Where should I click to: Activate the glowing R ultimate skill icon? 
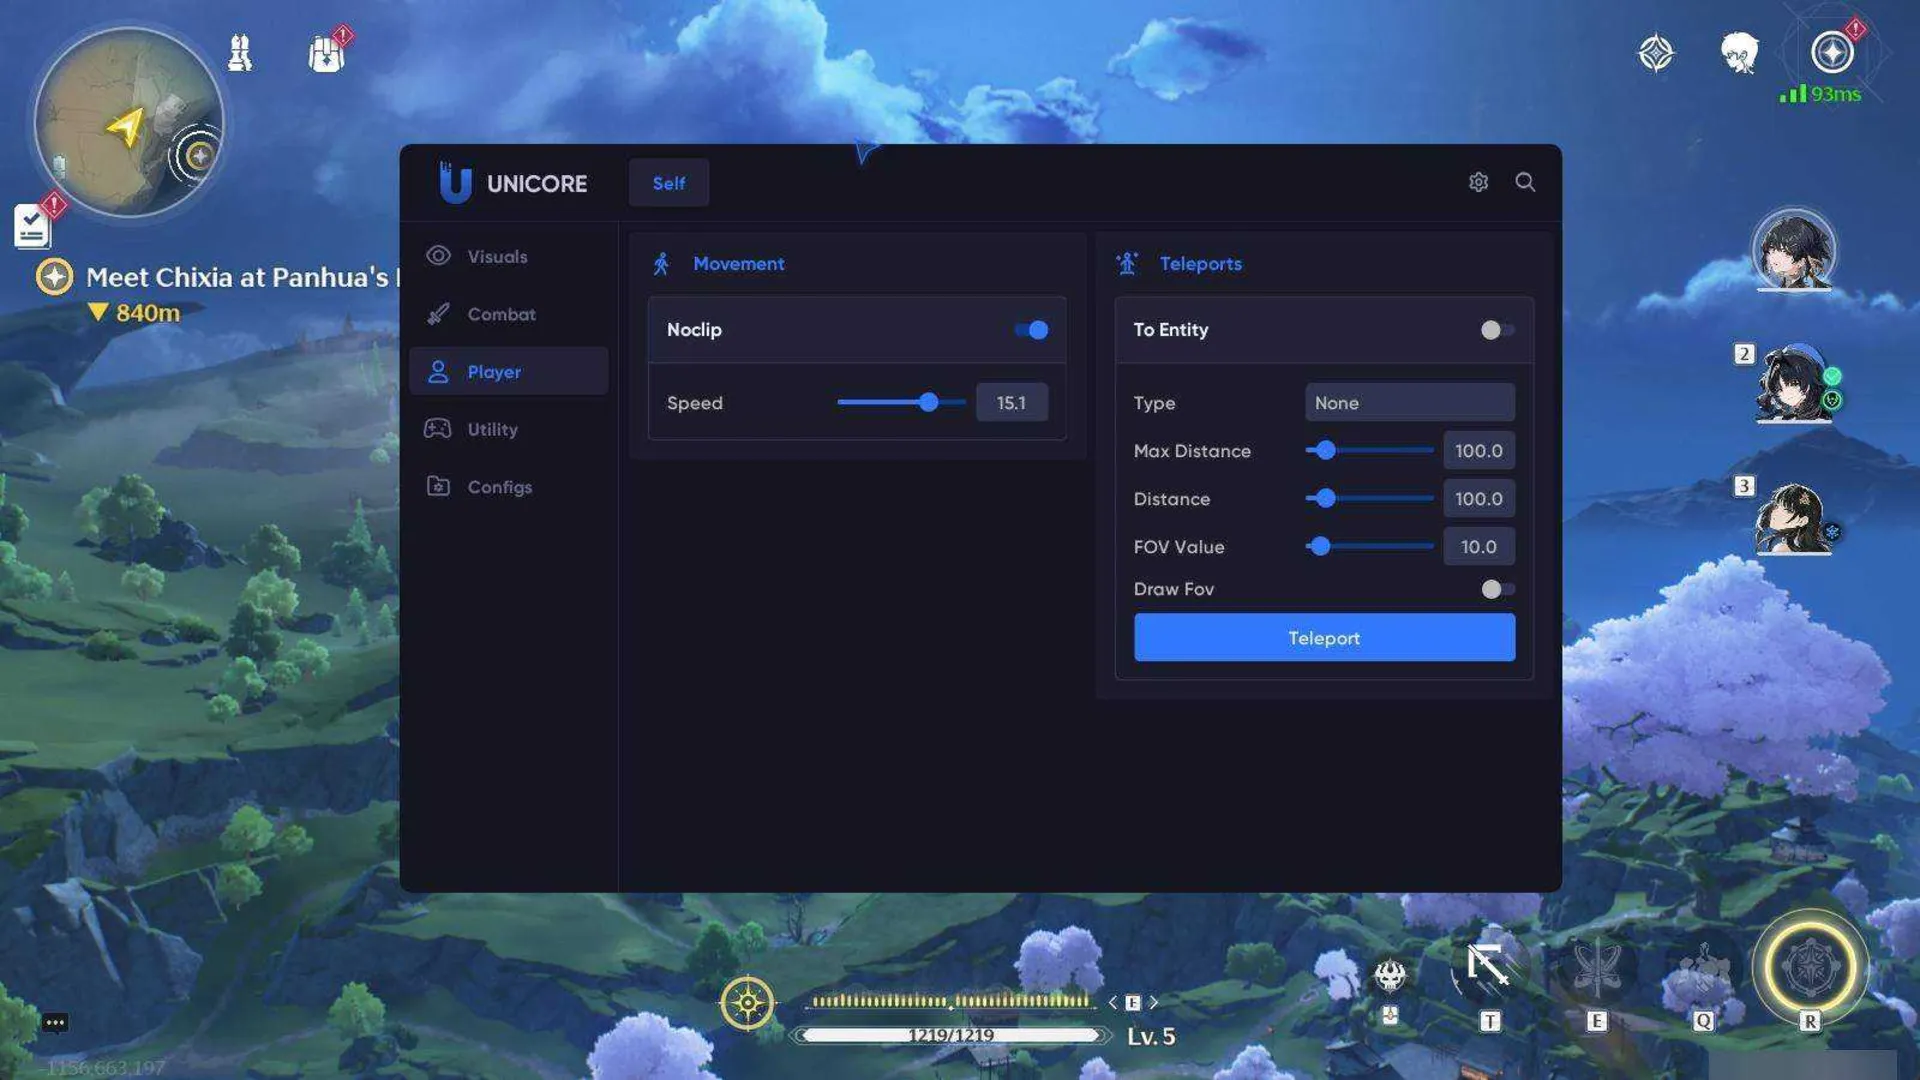[1810, 968]
